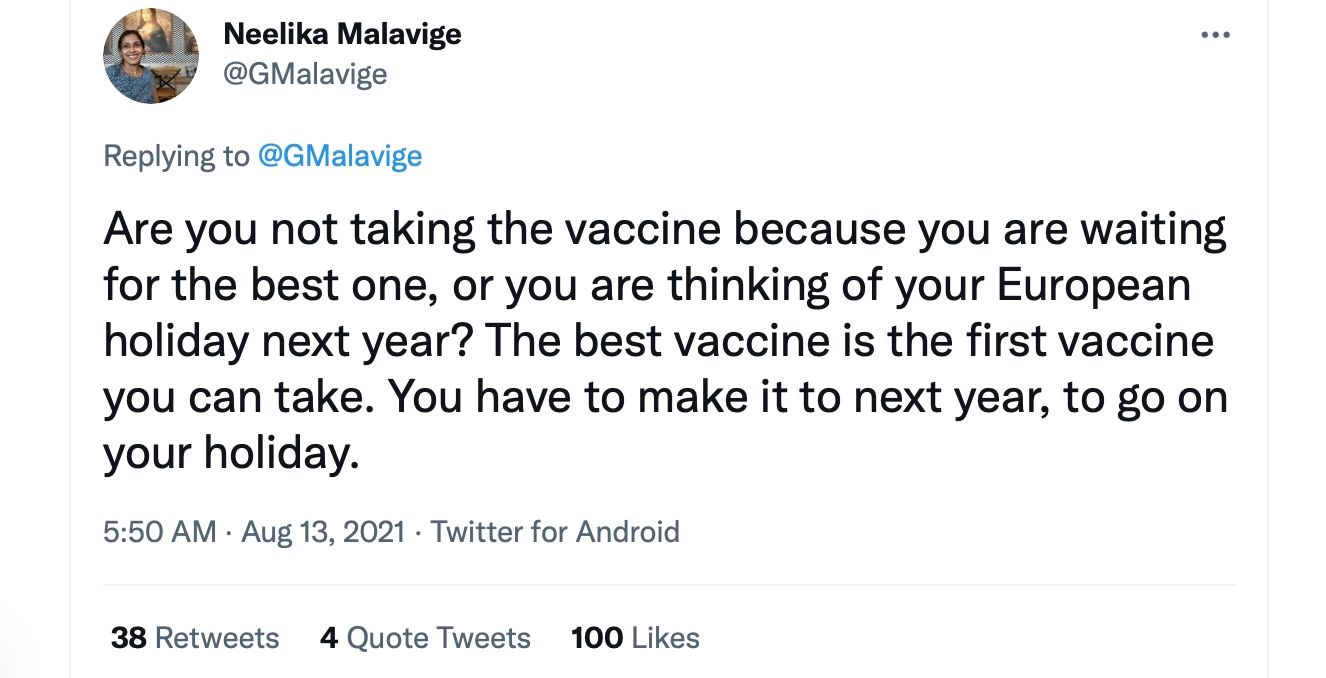1326x678 pixels.
Task: Click the words "Replying to"
Action: click(x=176, y=156)
